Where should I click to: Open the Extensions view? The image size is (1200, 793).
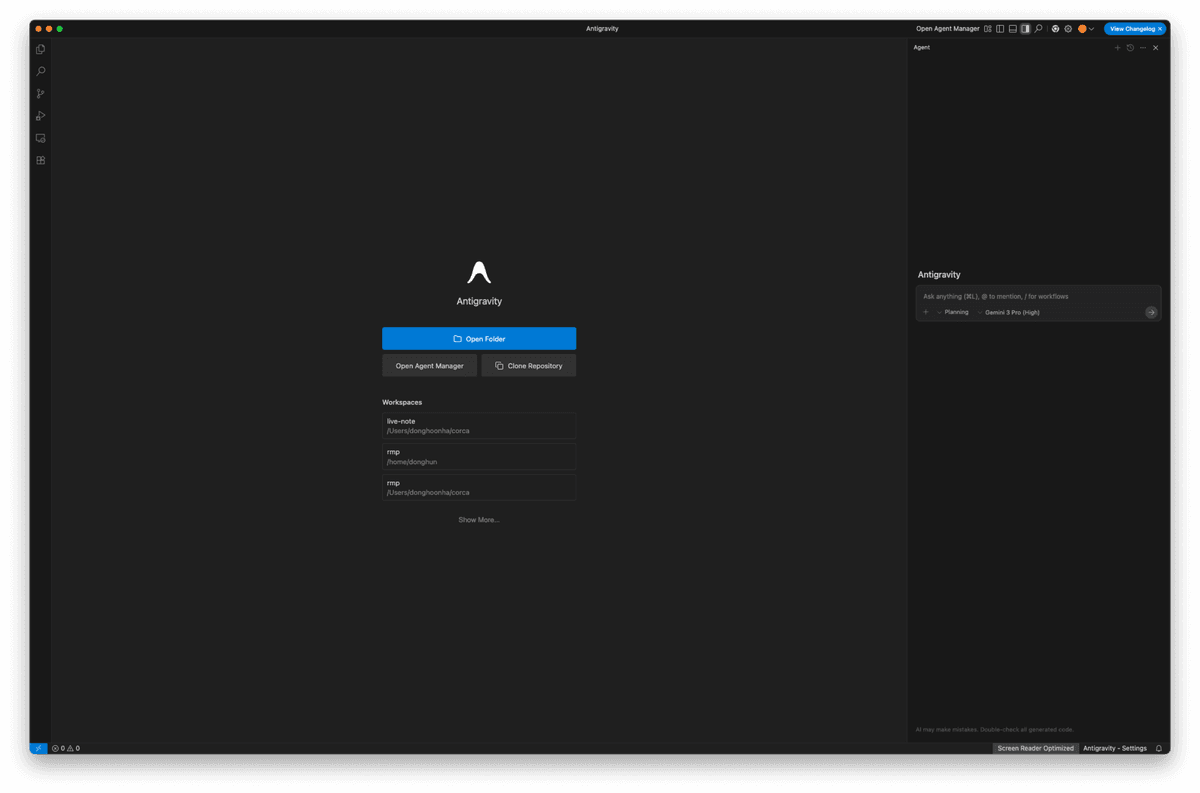pyautogui.click(x=40, y=160)
